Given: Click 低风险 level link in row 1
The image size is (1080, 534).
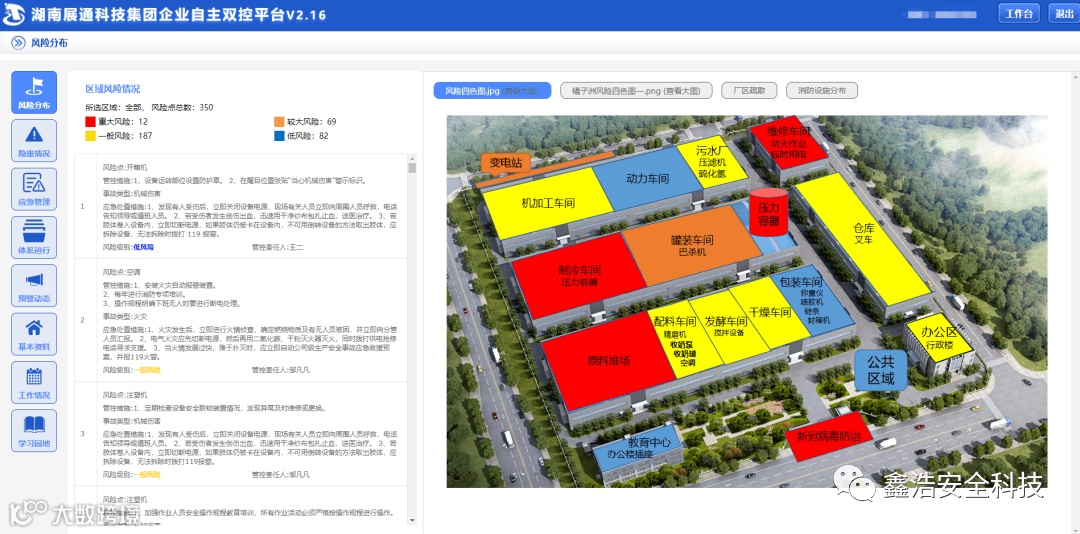Looking at the screenshot, I should [143, 247].
